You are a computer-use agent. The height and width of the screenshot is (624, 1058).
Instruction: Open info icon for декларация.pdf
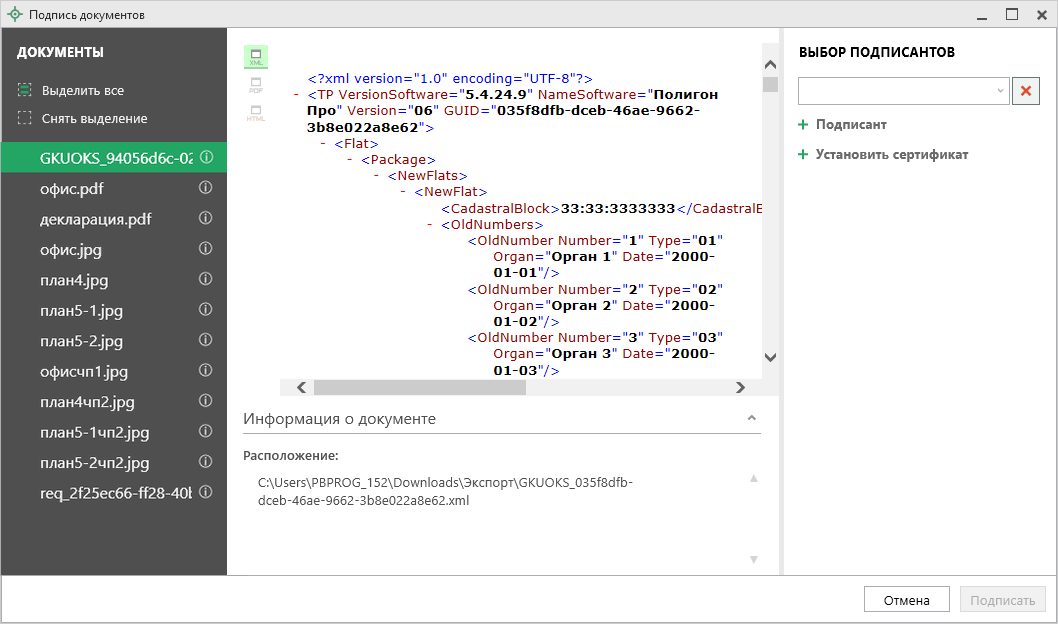tap(206, 218)
